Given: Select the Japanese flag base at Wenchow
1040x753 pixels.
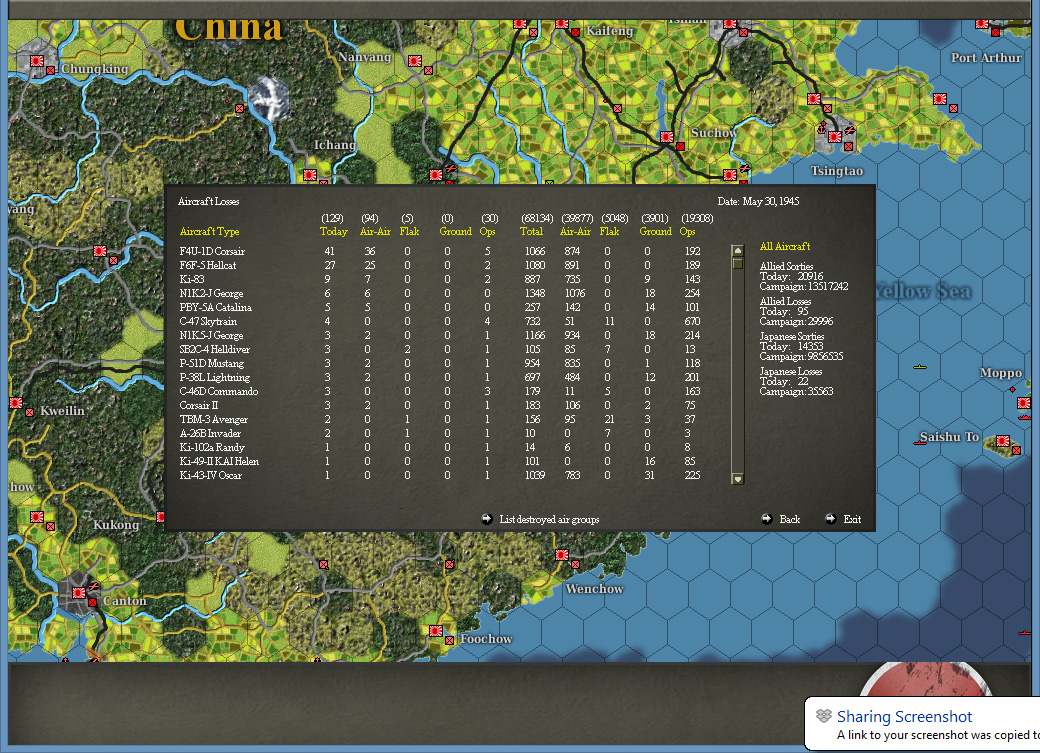Looking at the screenshot, I should pos(562,555).
